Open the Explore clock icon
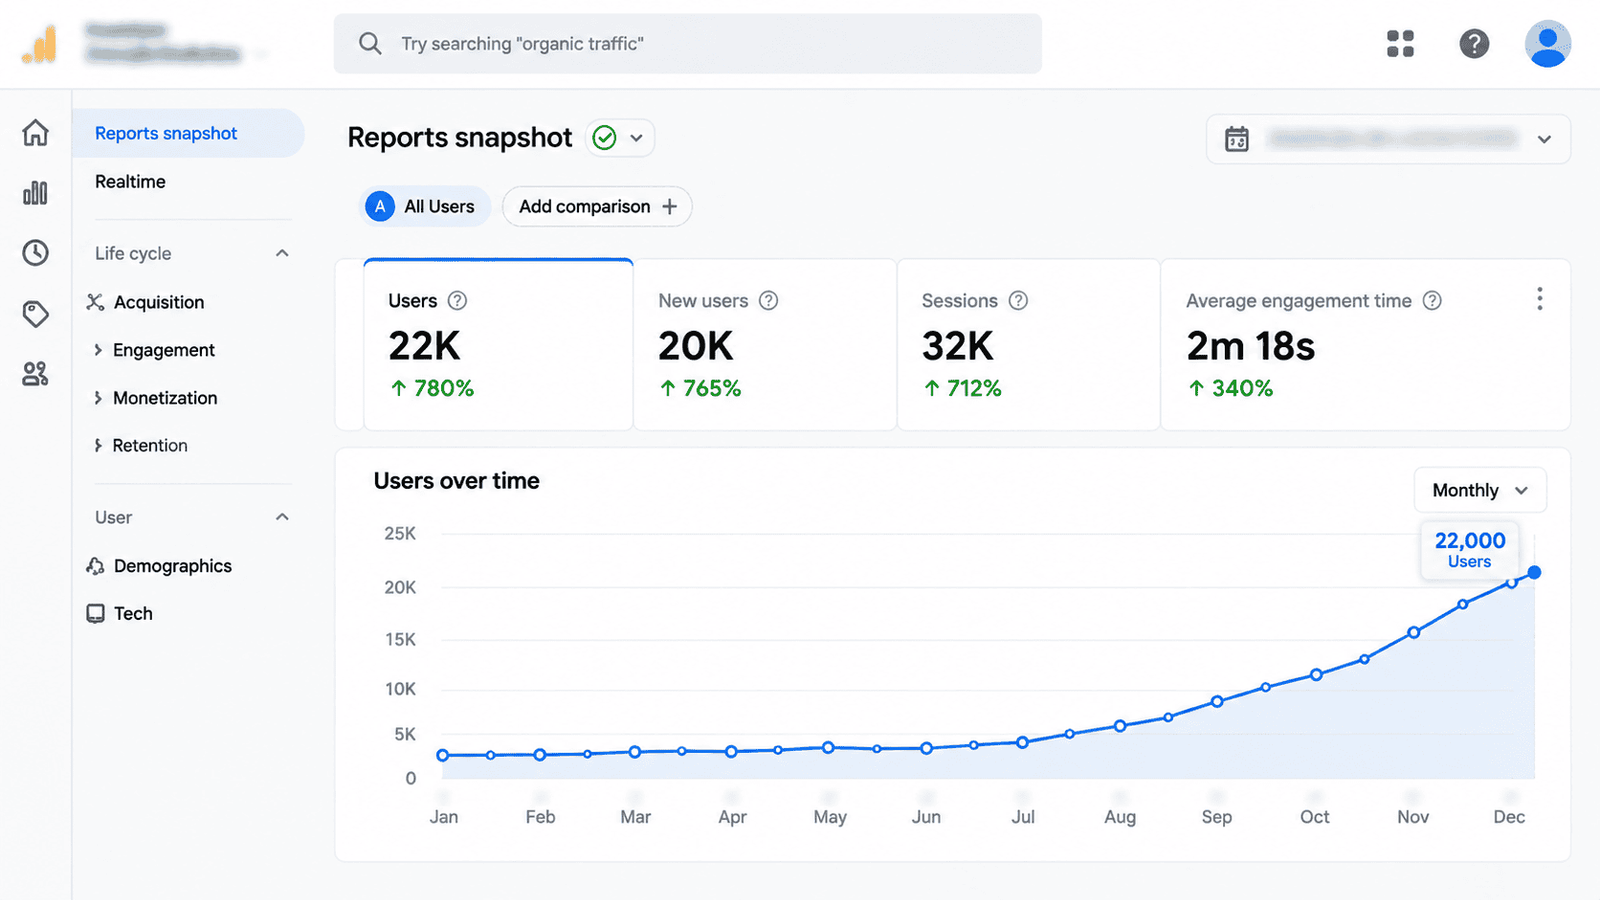Viewport: 1600px width, 900px height. pyautogui.click(x=36, y=252)
